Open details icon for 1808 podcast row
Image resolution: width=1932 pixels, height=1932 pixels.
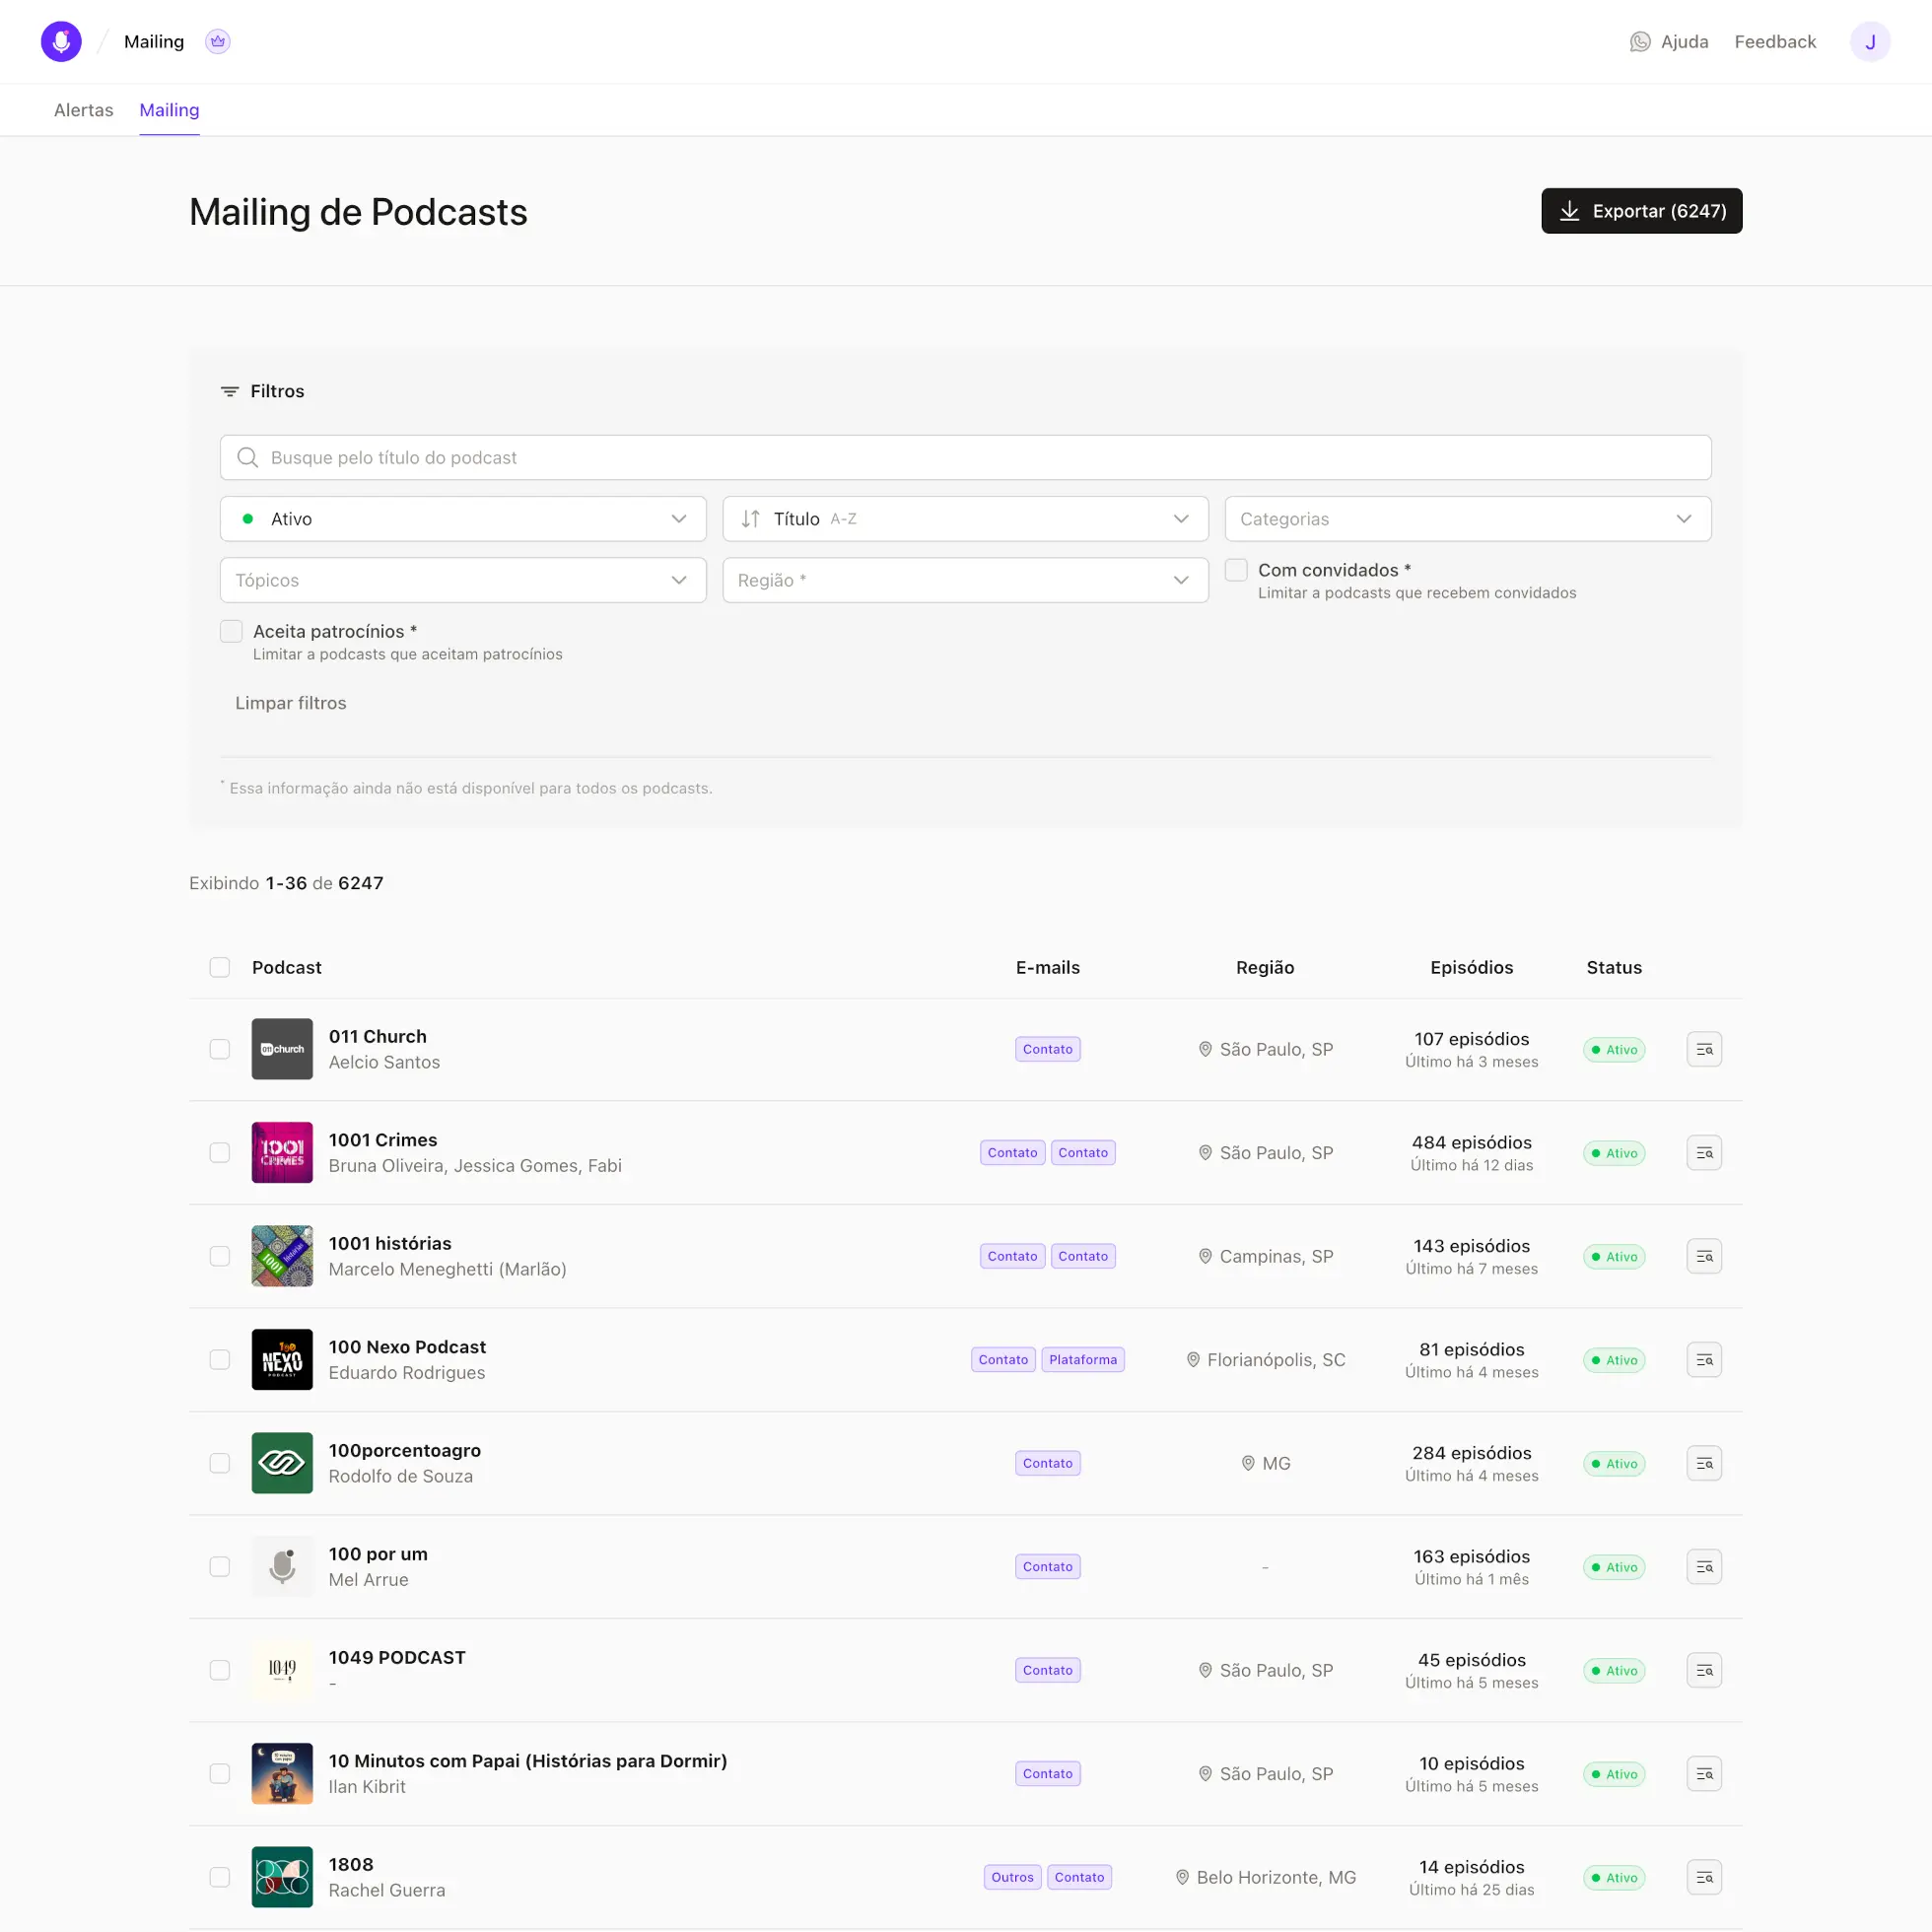(1703, 1877)
